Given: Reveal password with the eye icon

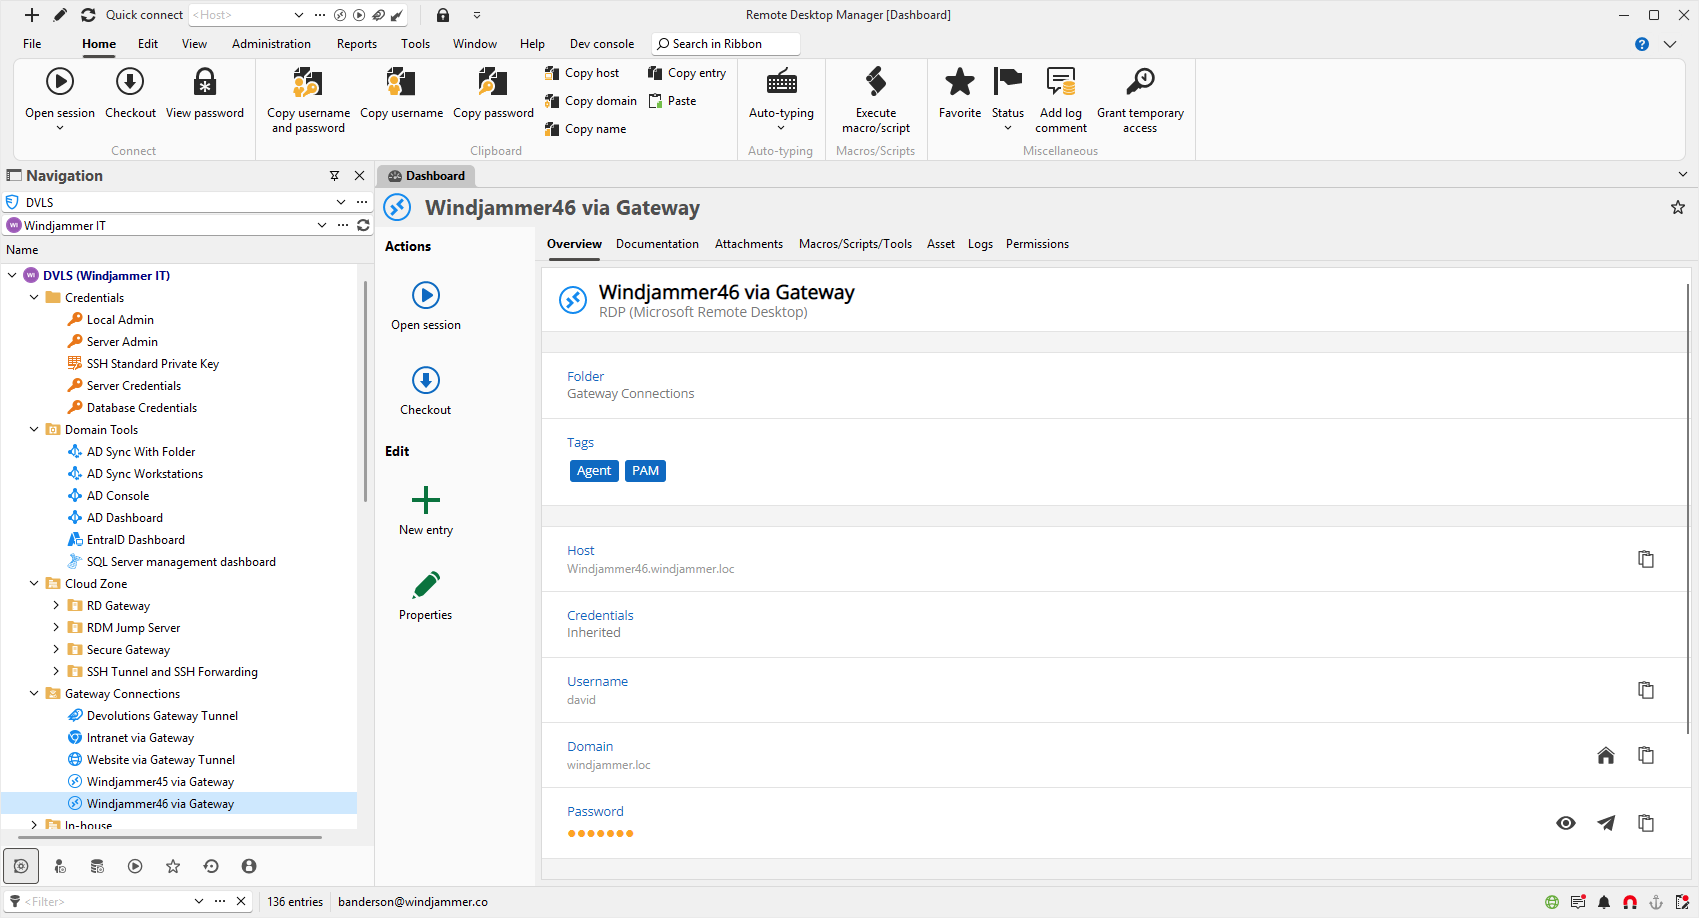Looking at the screenshot, I should (1566, 823).
